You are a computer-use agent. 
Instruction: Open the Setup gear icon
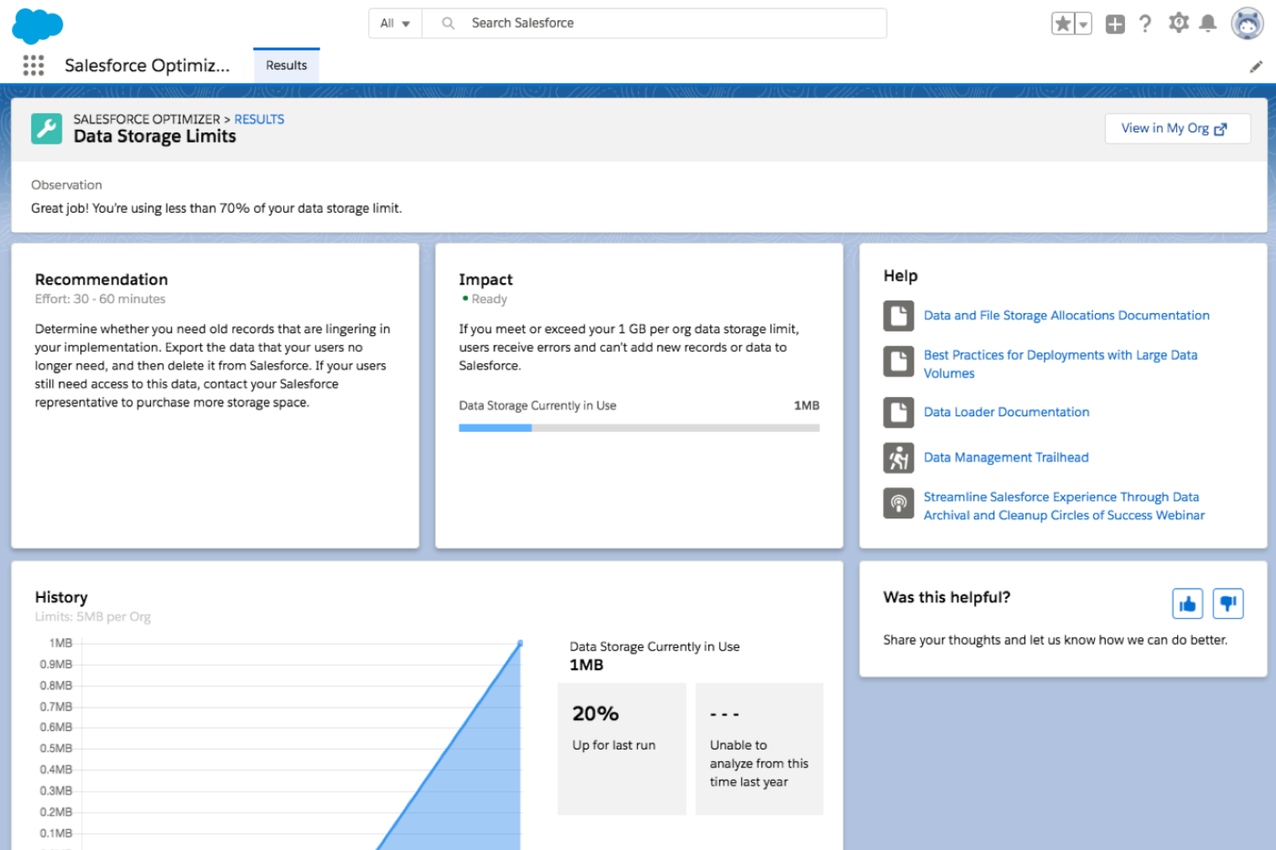[x=1179, y=23]
